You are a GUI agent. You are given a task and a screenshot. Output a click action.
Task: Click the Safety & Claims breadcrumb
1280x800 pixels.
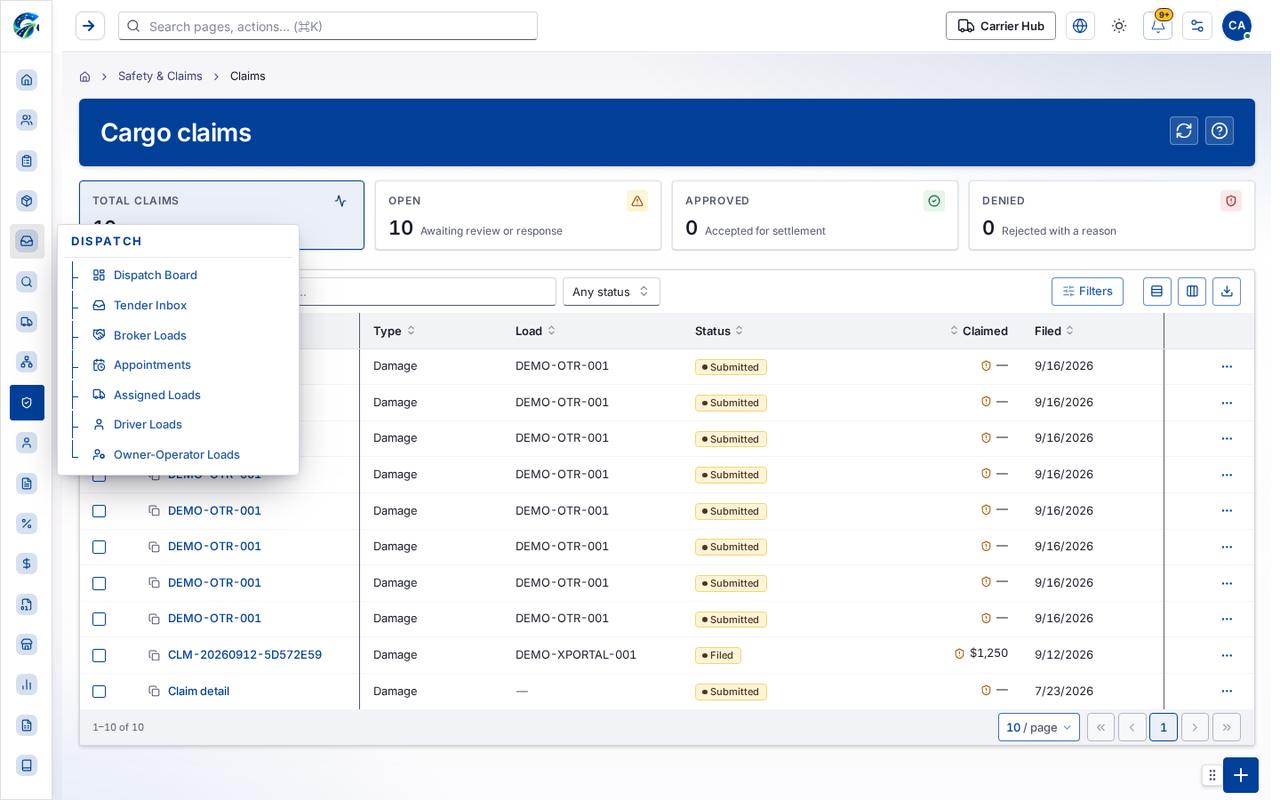pos(160,76)
